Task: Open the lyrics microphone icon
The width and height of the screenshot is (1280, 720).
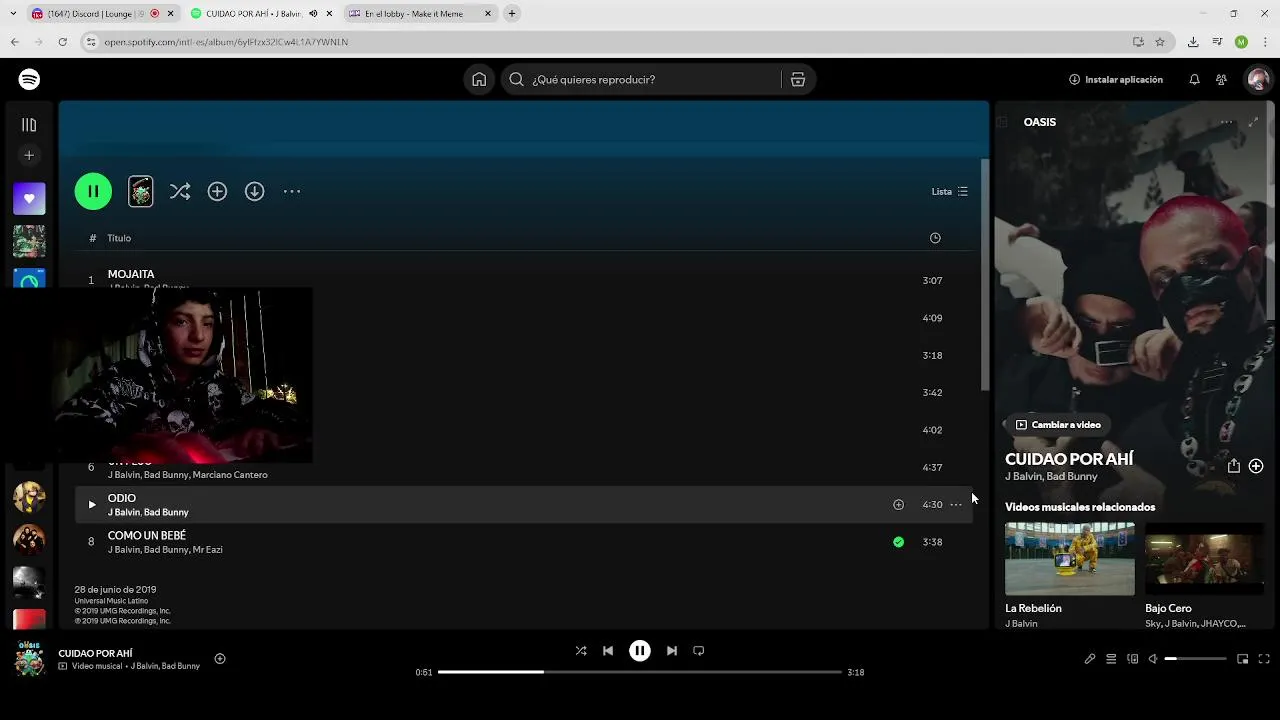Action: pos(1090,659)
